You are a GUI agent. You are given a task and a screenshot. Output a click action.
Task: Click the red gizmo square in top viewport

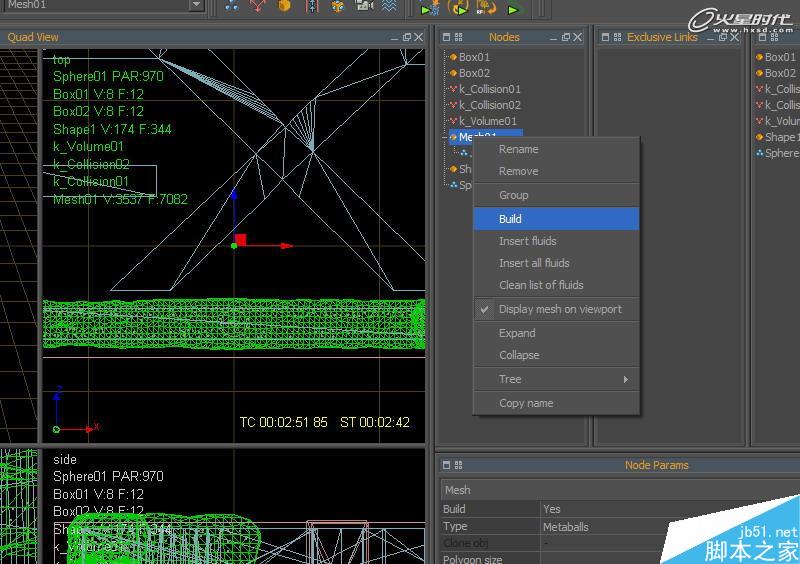pos(240,240)
